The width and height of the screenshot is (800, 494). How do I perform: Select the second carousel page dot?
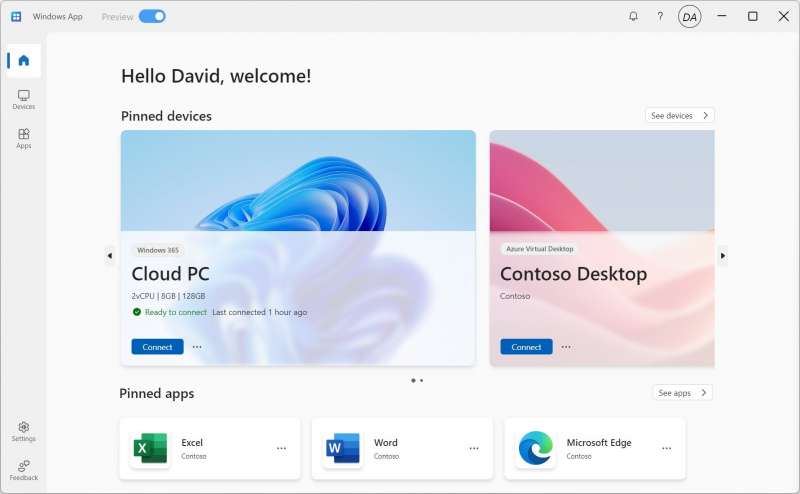pyautogui.click(x=421, y=380)
